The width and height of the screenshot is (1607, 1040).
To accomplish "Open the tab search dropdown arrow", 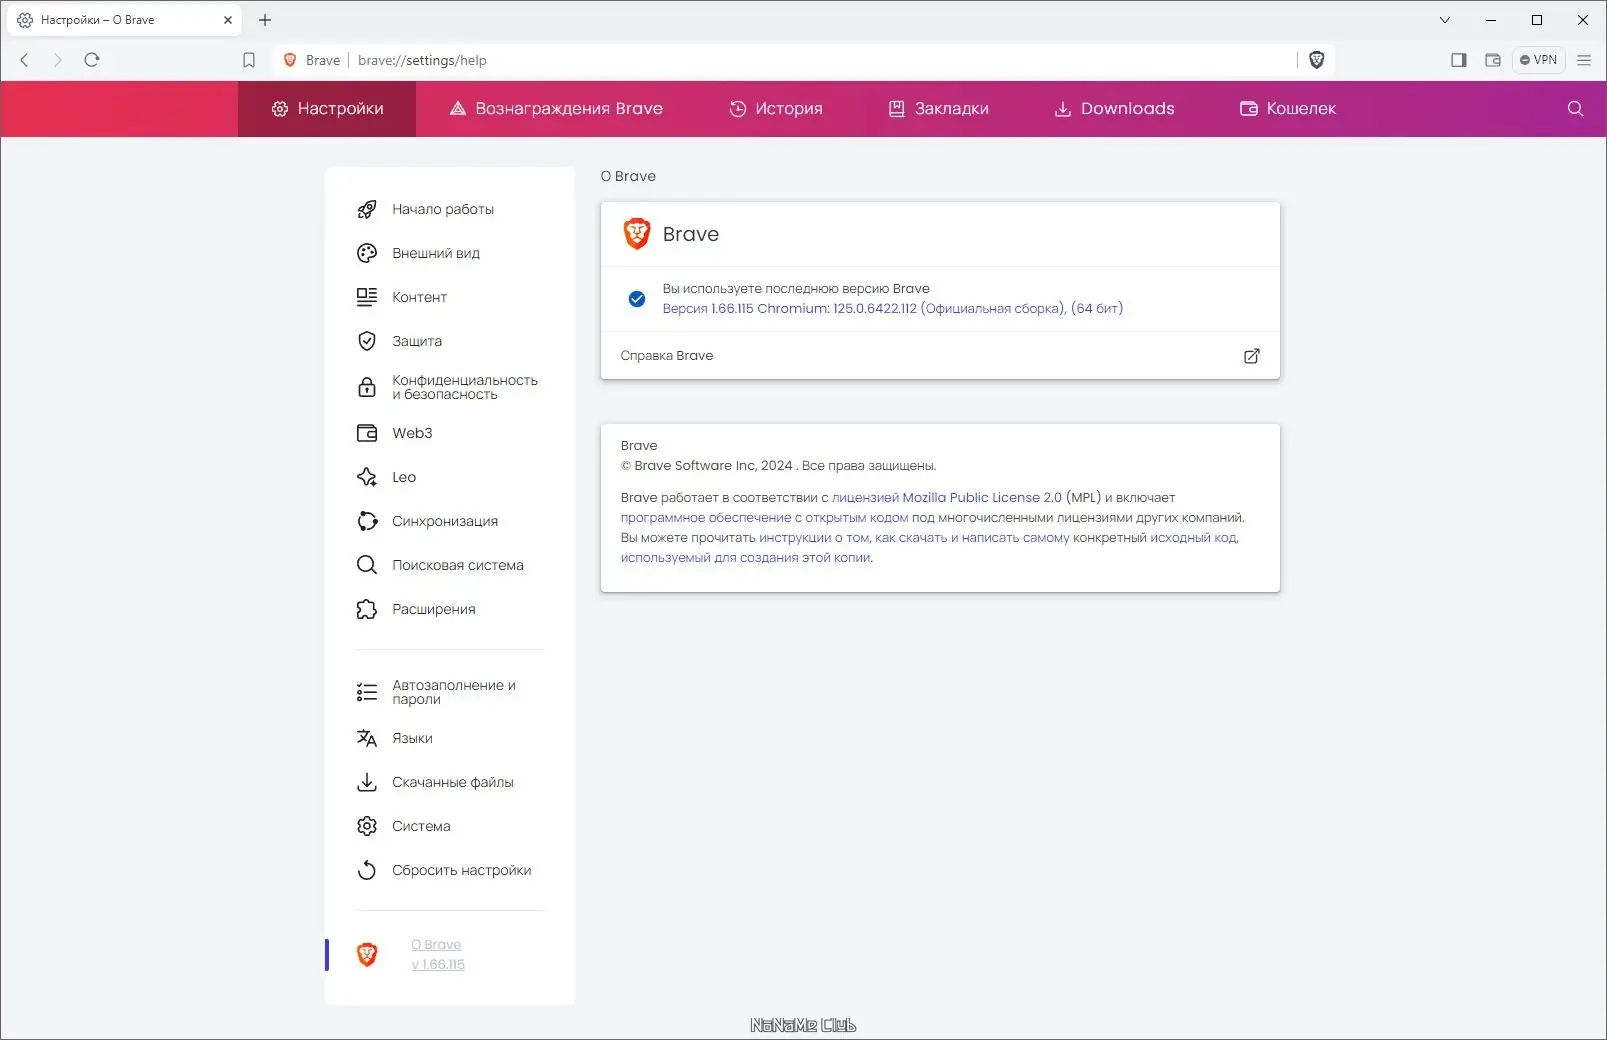I will (x=1445, y=20).
